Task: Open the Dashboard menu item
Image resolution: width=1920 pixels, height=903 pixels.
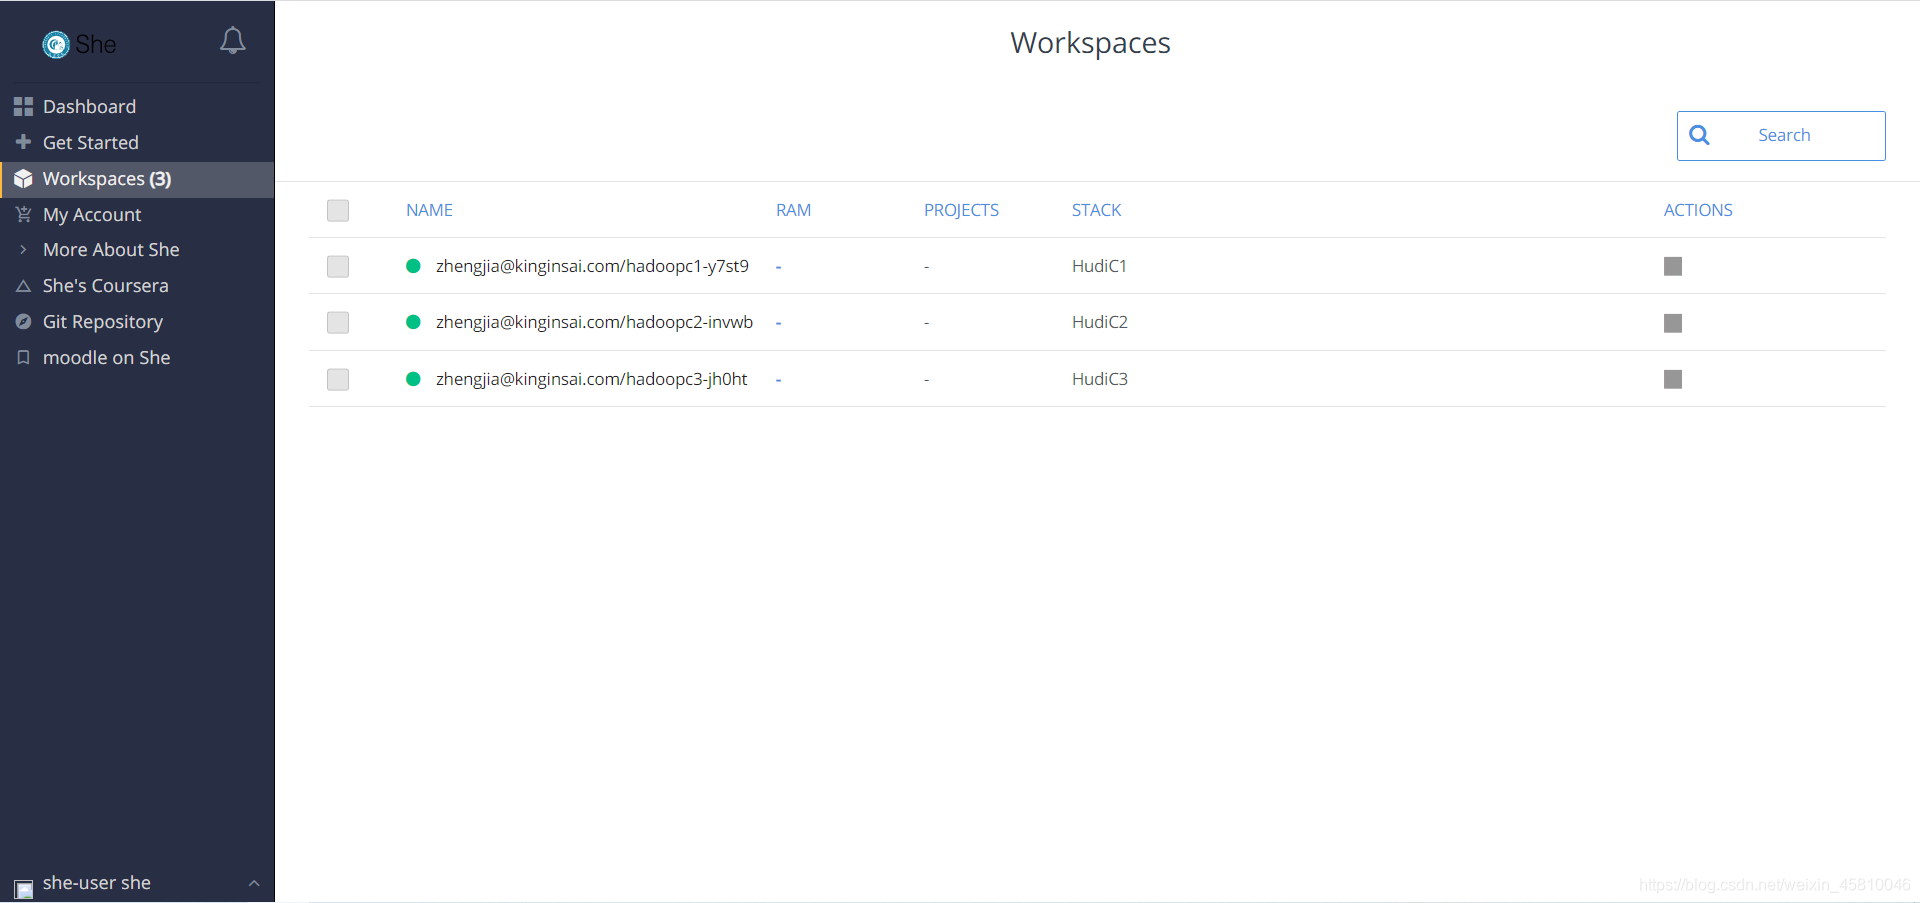Action: click(137, 106)
